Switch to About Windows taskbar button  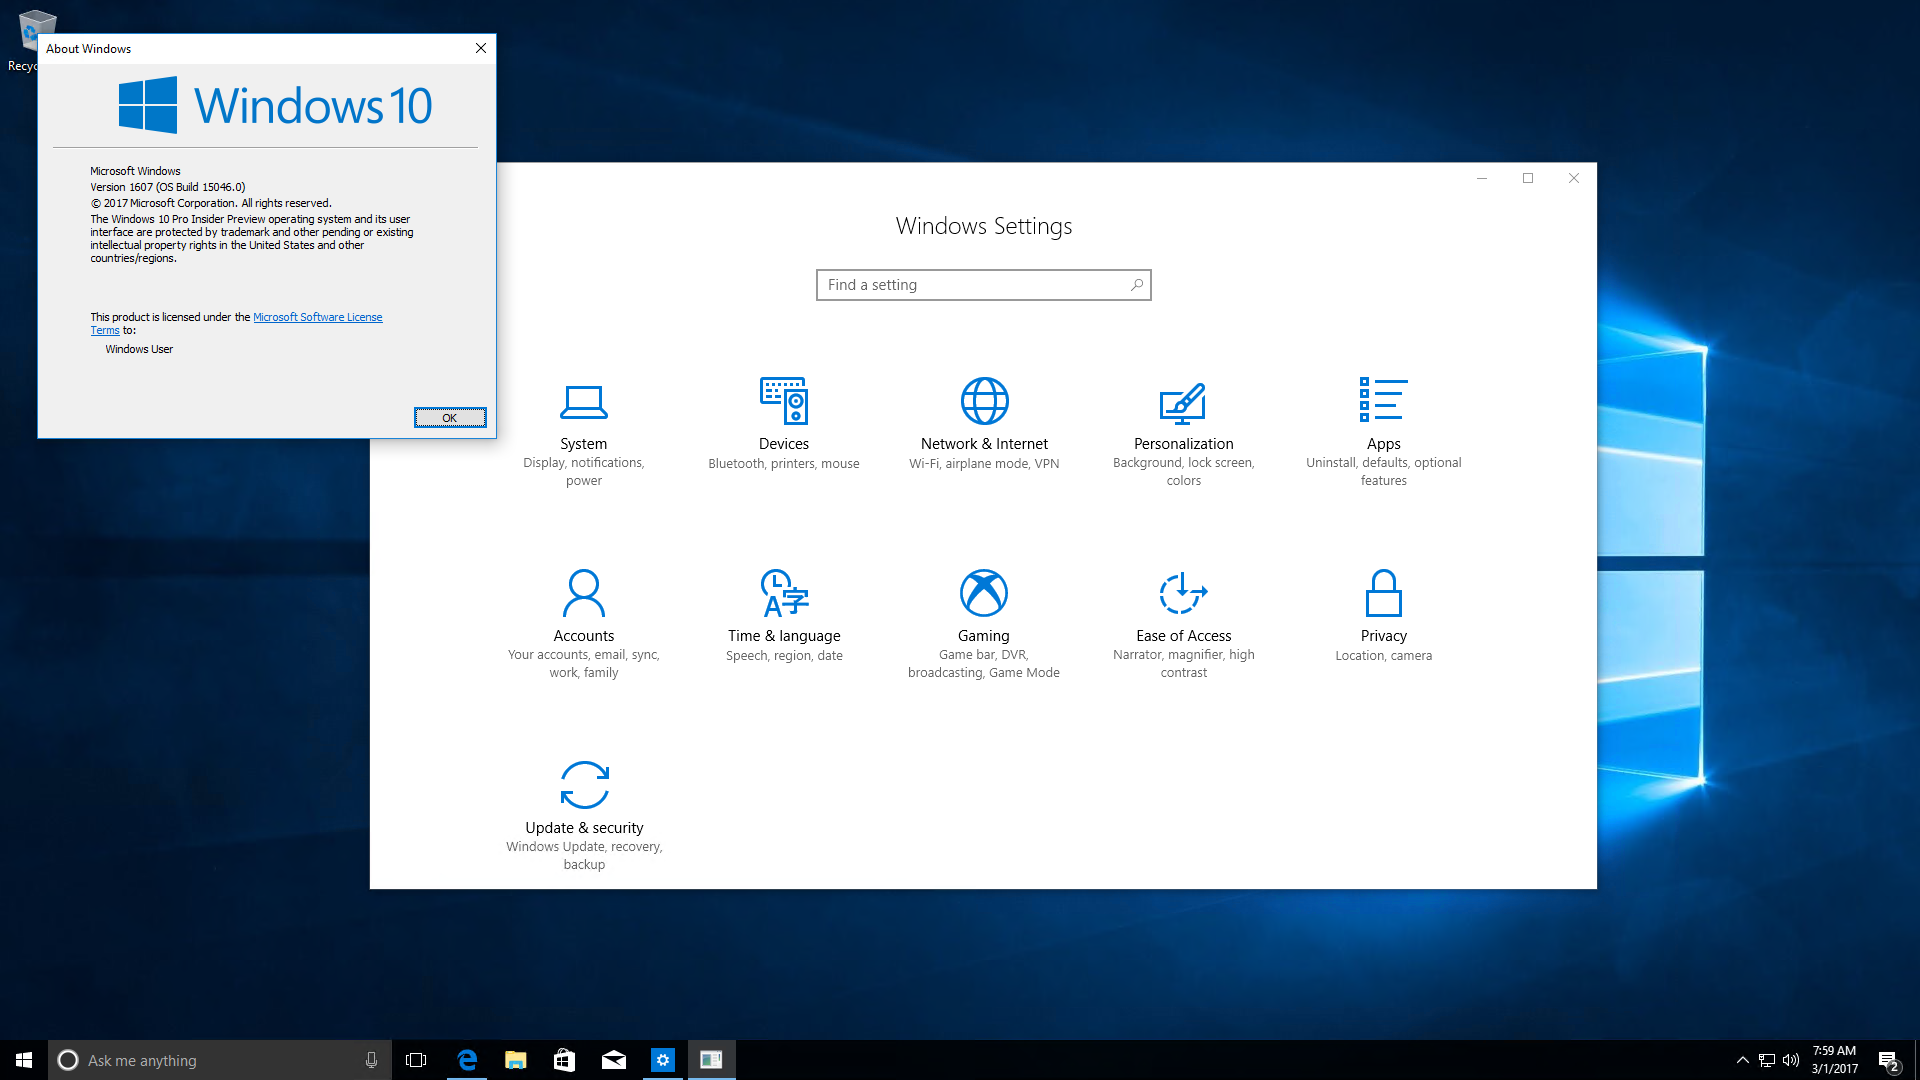[711, 1060]
